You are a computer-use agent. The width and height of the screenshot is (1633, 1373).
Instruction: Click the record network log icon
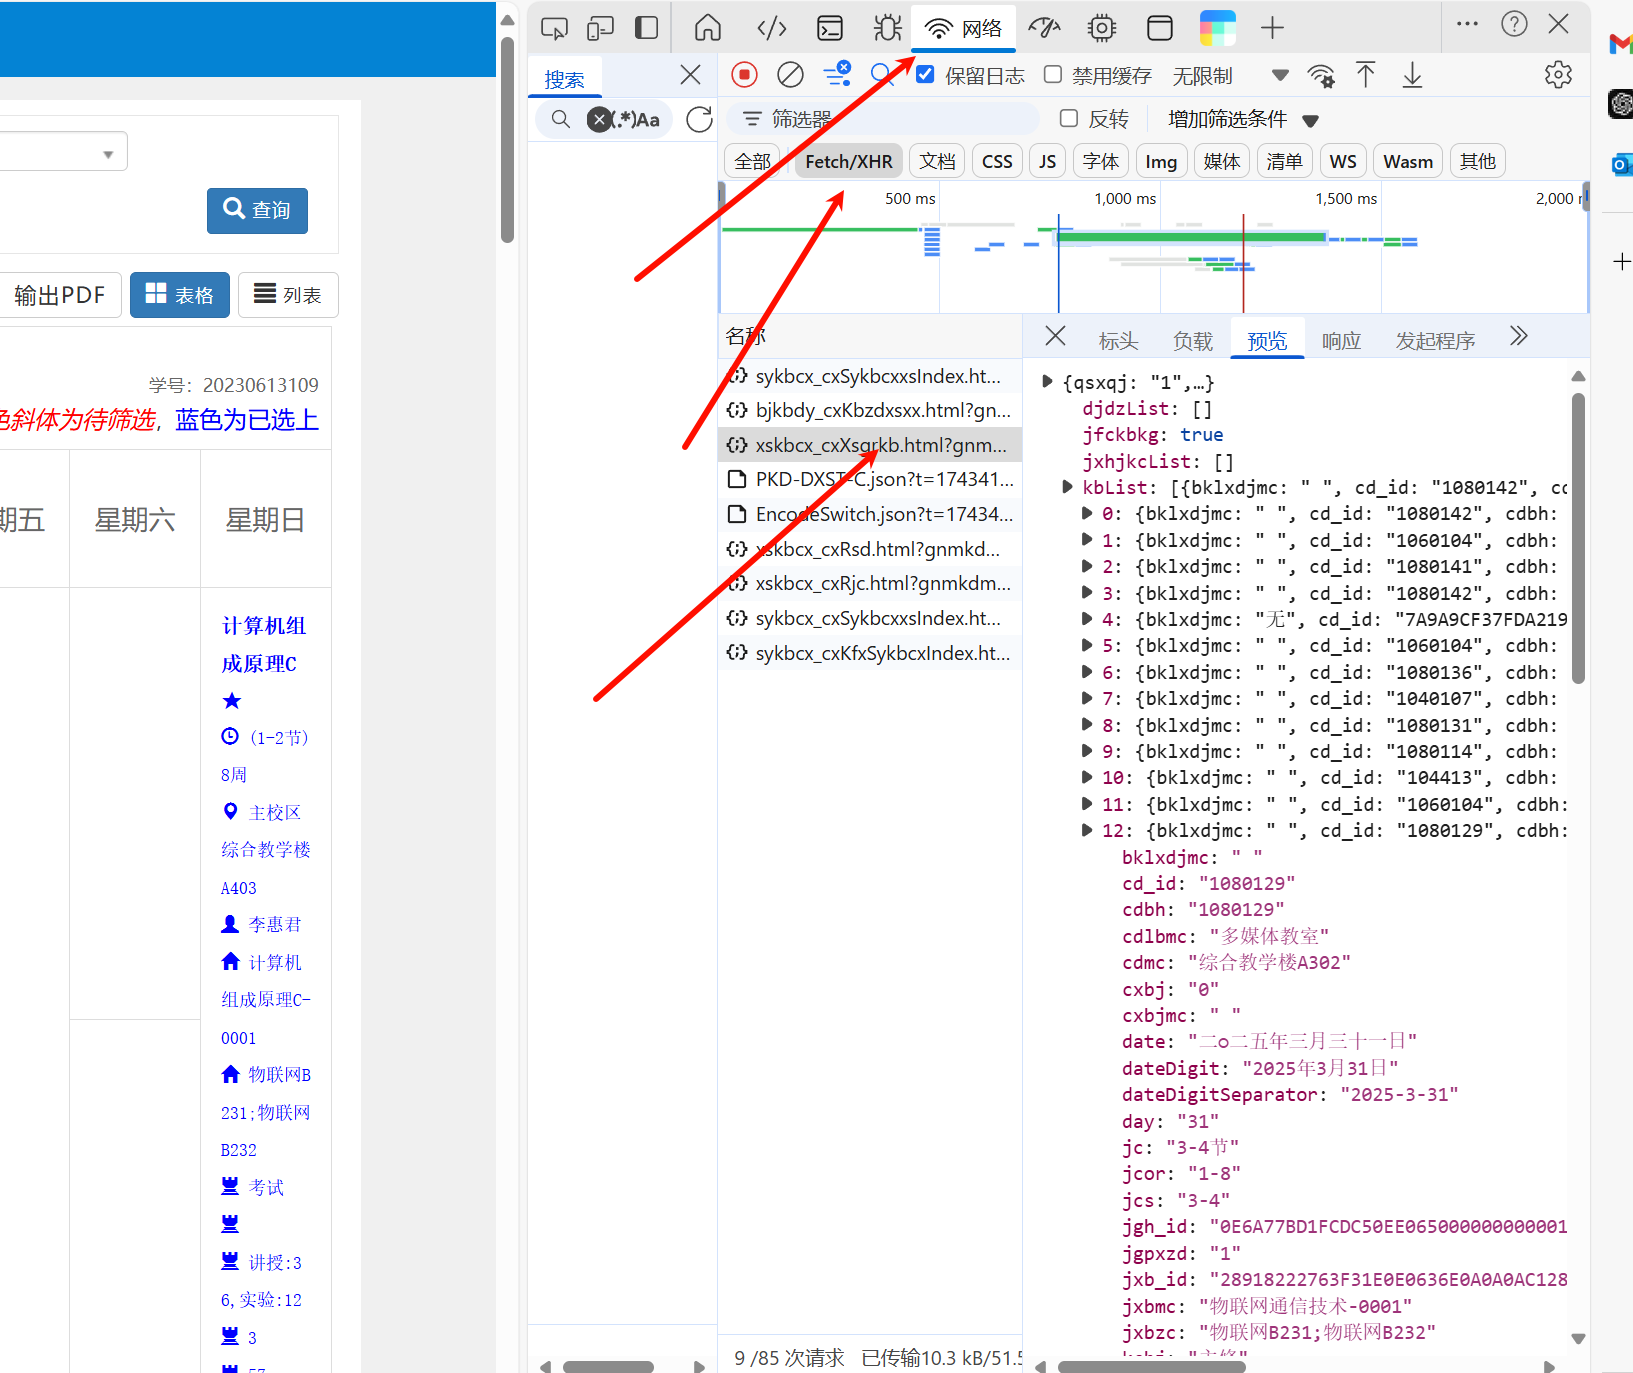point(743,75)
